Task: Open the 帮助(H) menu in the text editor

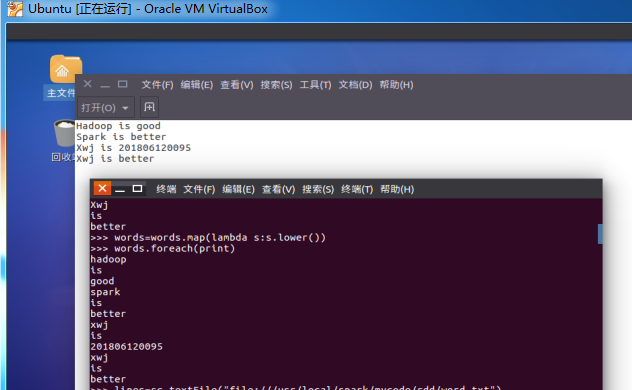Action: click(396, 85)
